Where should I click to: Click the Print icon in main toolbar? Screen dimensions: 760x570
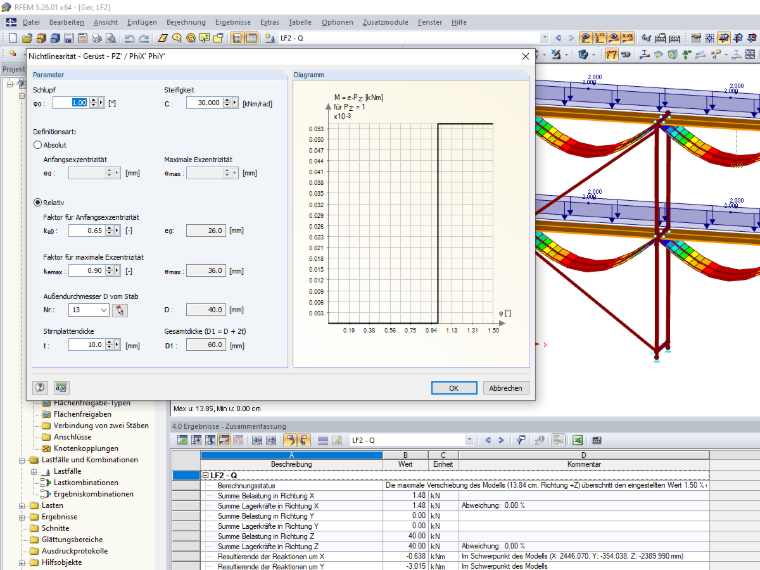(97, 38)
